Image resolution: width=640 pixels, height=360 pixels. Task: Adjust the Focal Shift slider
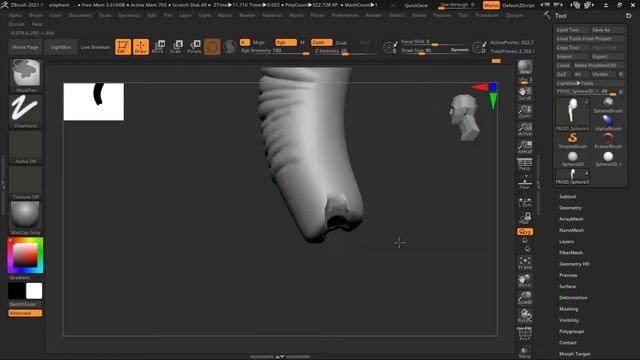click(x=433, y=42)
